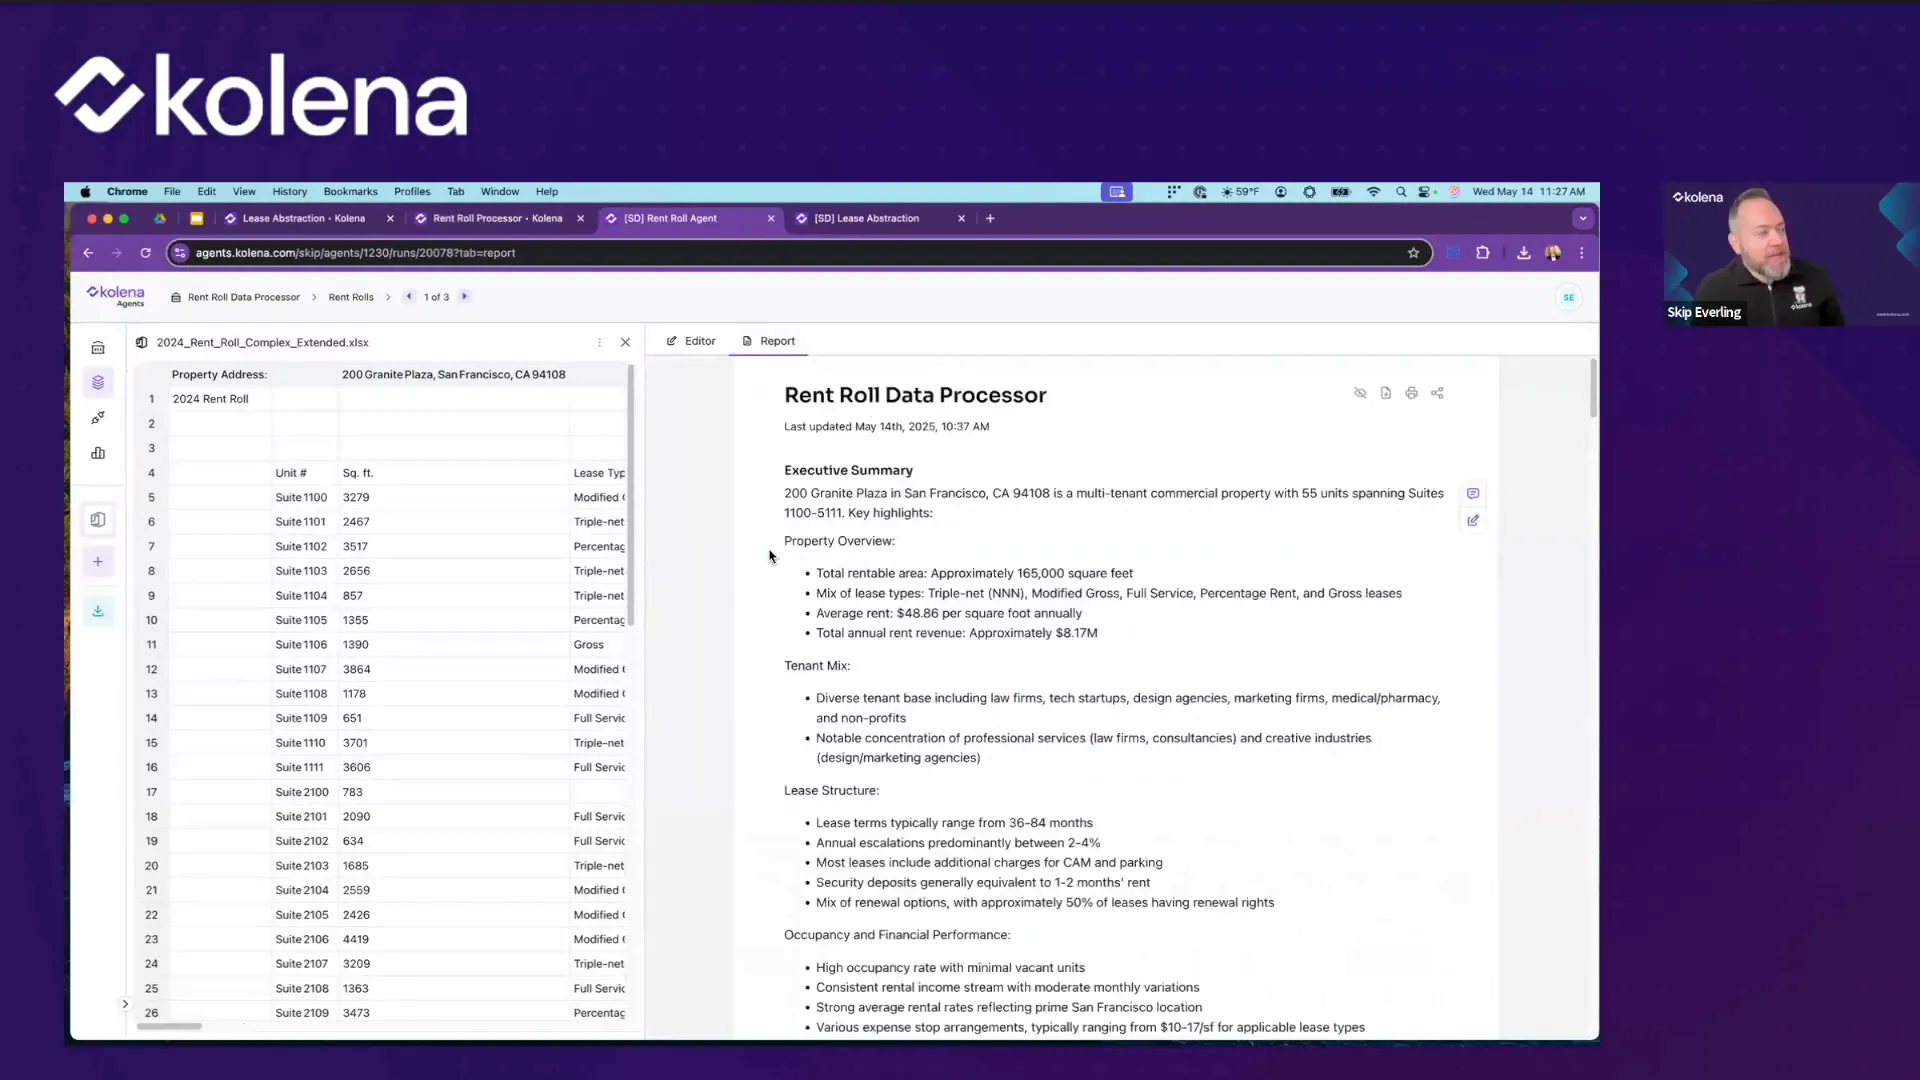Toggle the report visibility eye-slash icon

pos(1360,393)
